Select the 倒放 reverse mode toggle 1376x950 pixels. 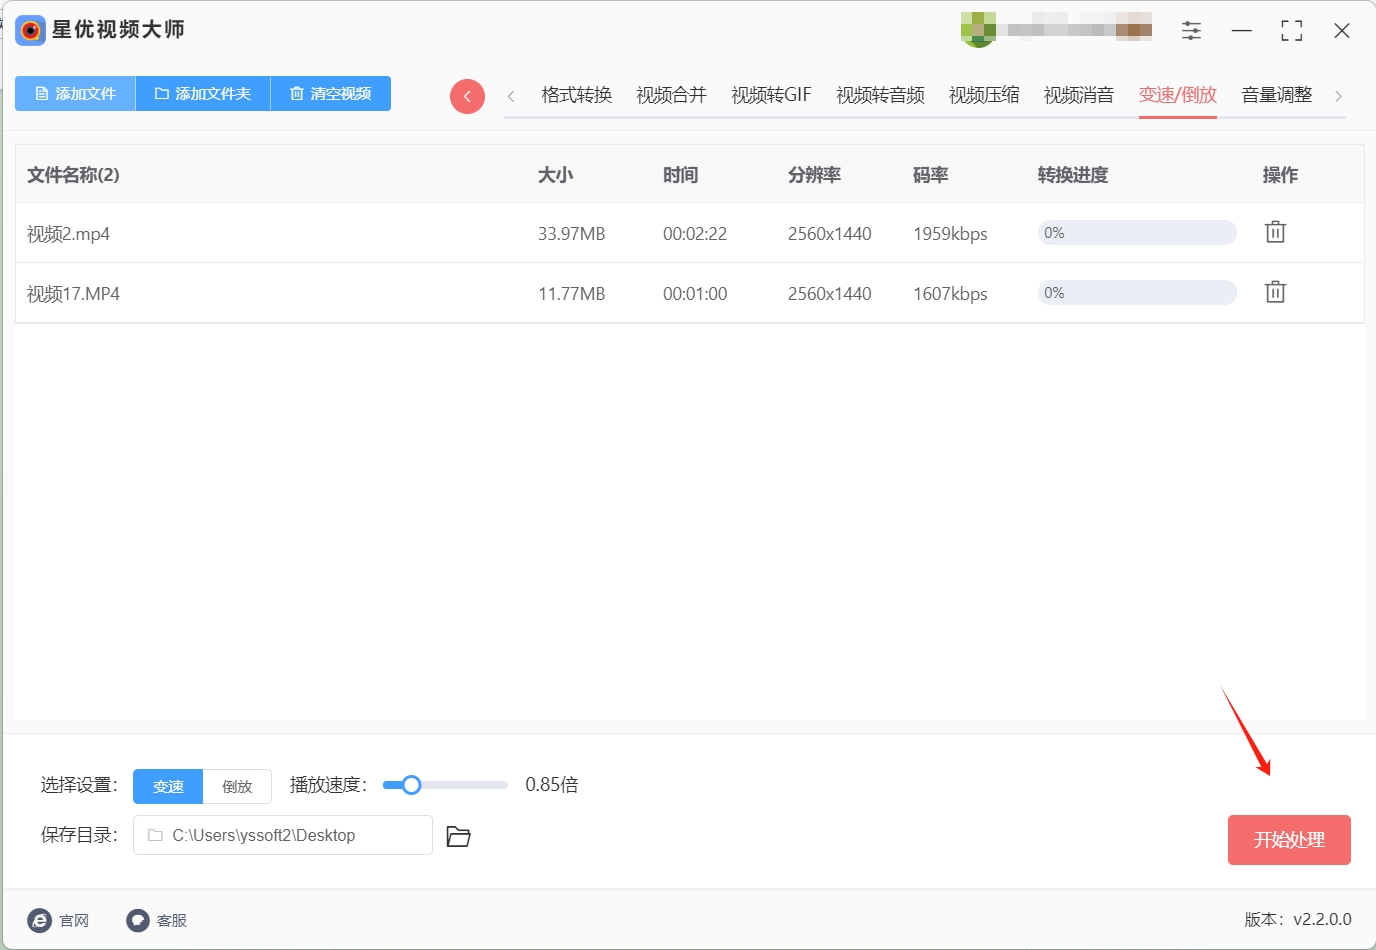(237, 786)
